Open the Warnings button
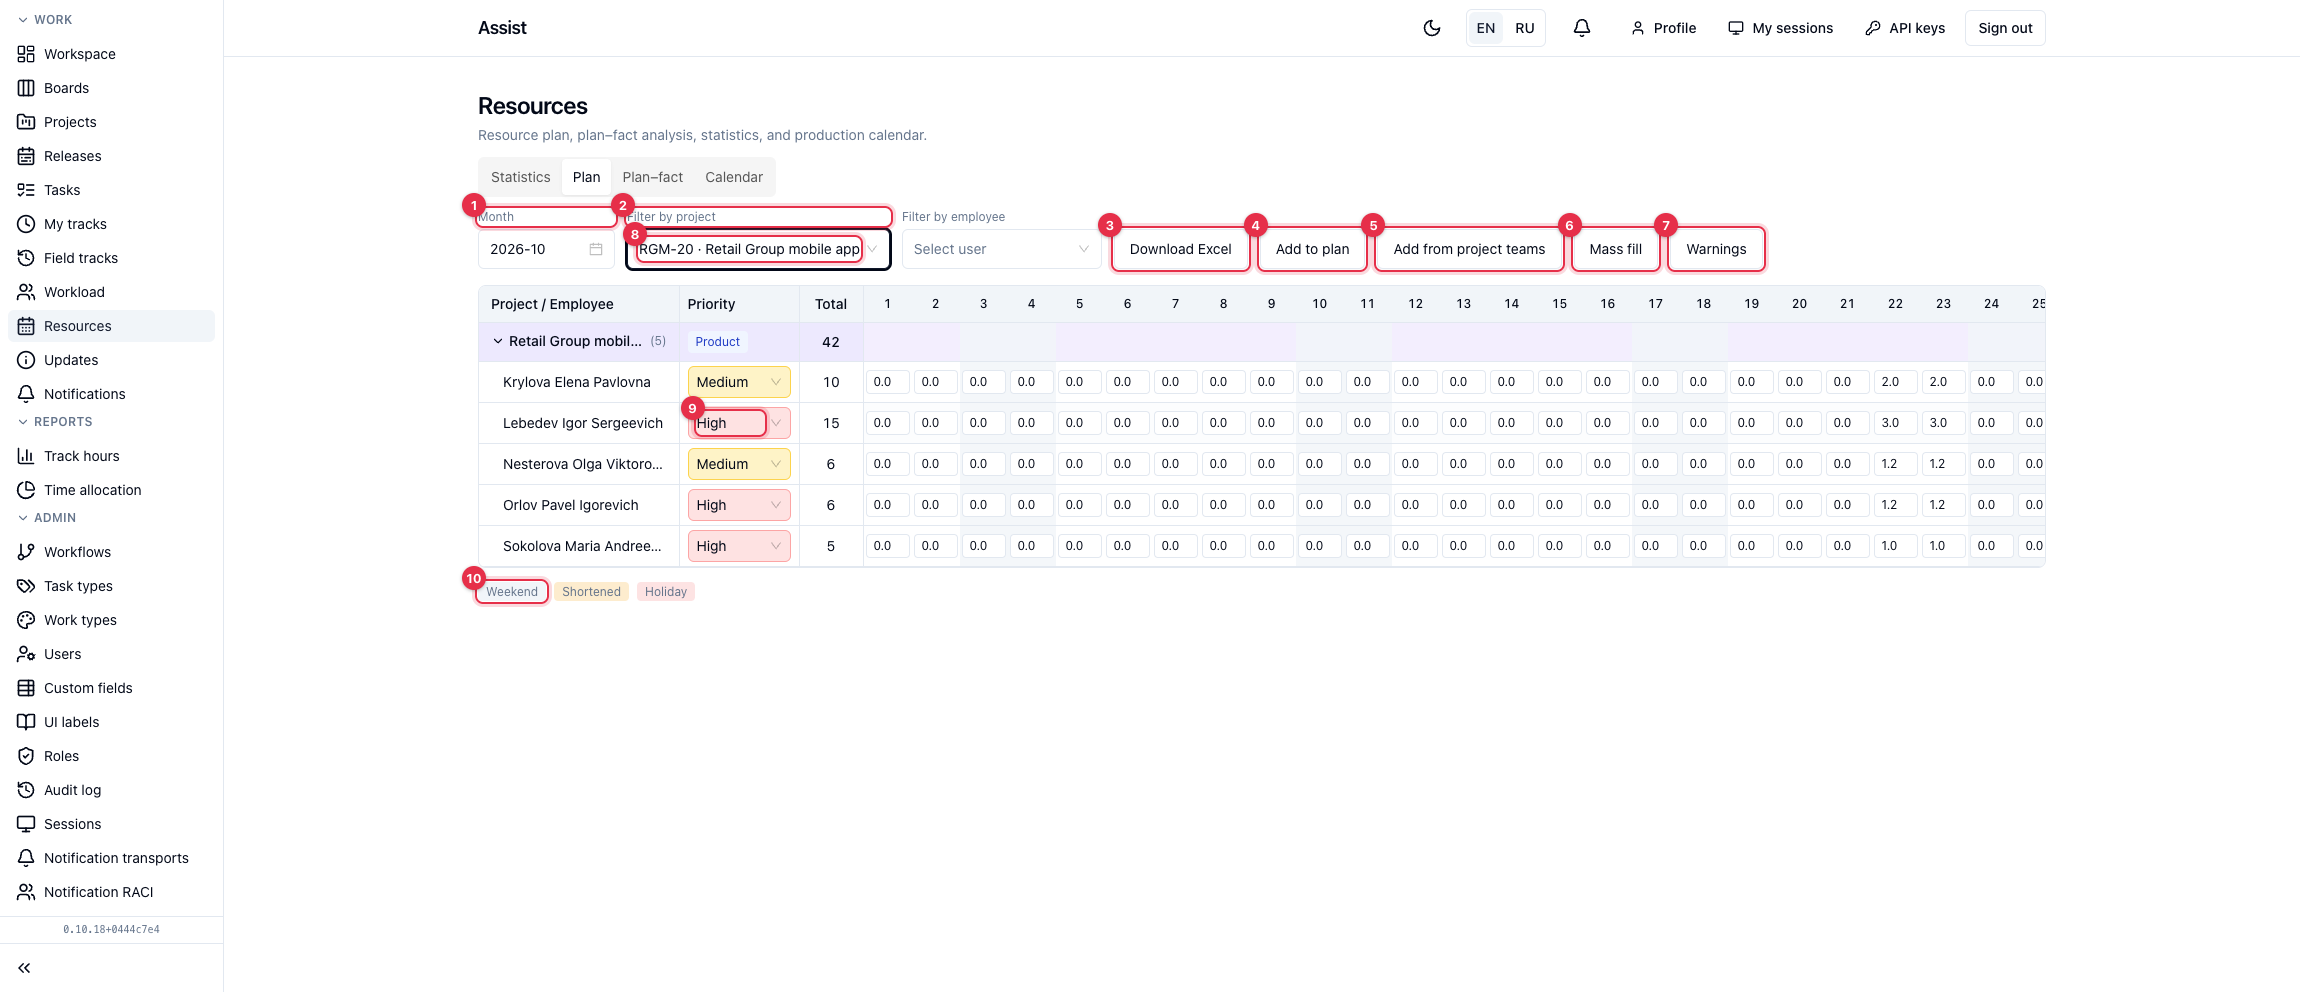The width and height of the screenshot is (2300, 992). click(1716, 249)
